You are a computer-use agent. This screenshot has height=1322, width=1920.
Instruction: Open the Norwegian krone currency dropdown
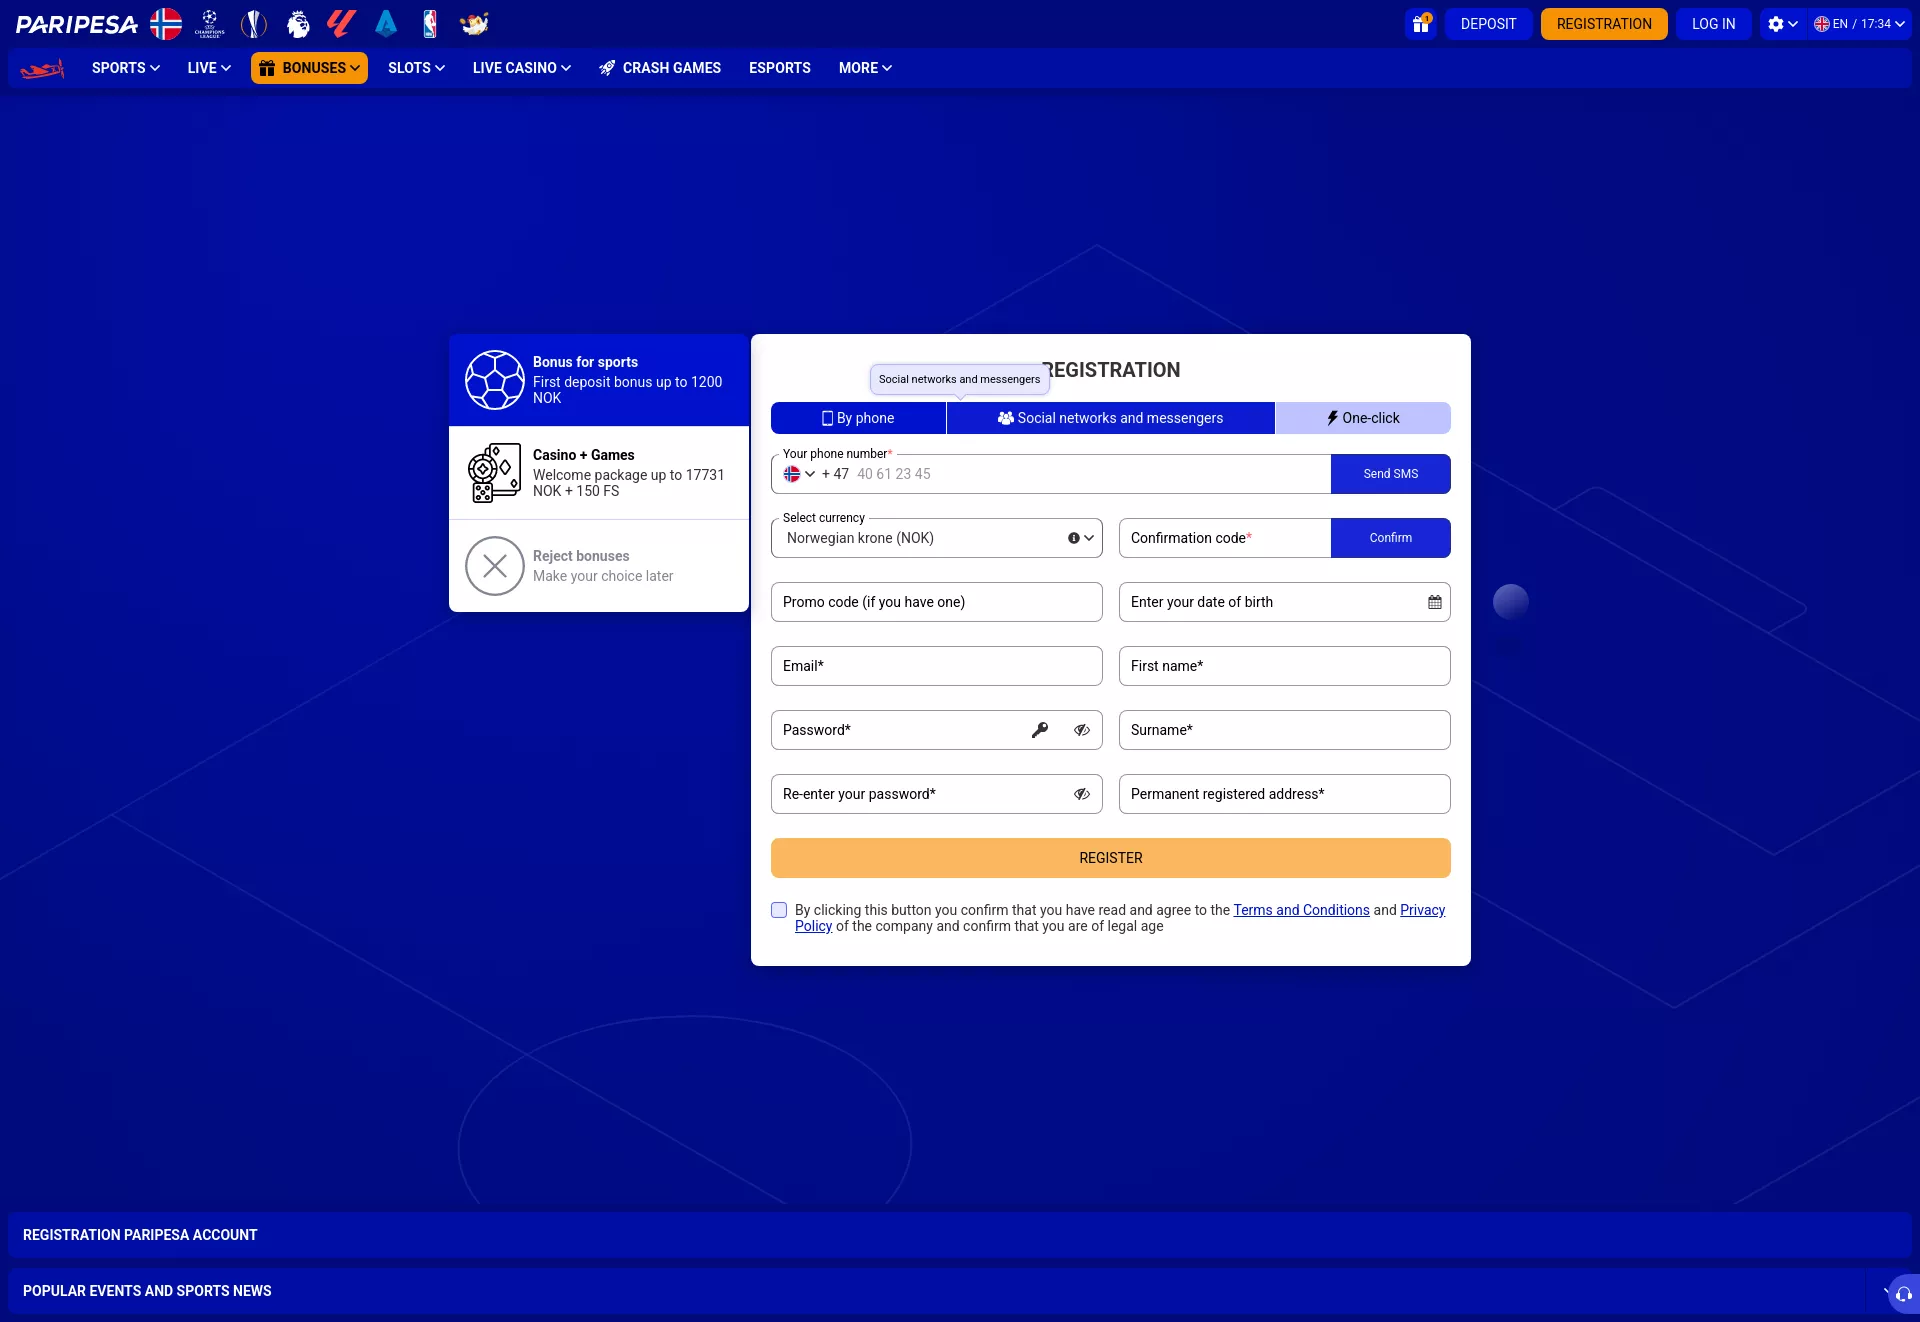coord(937,538)
